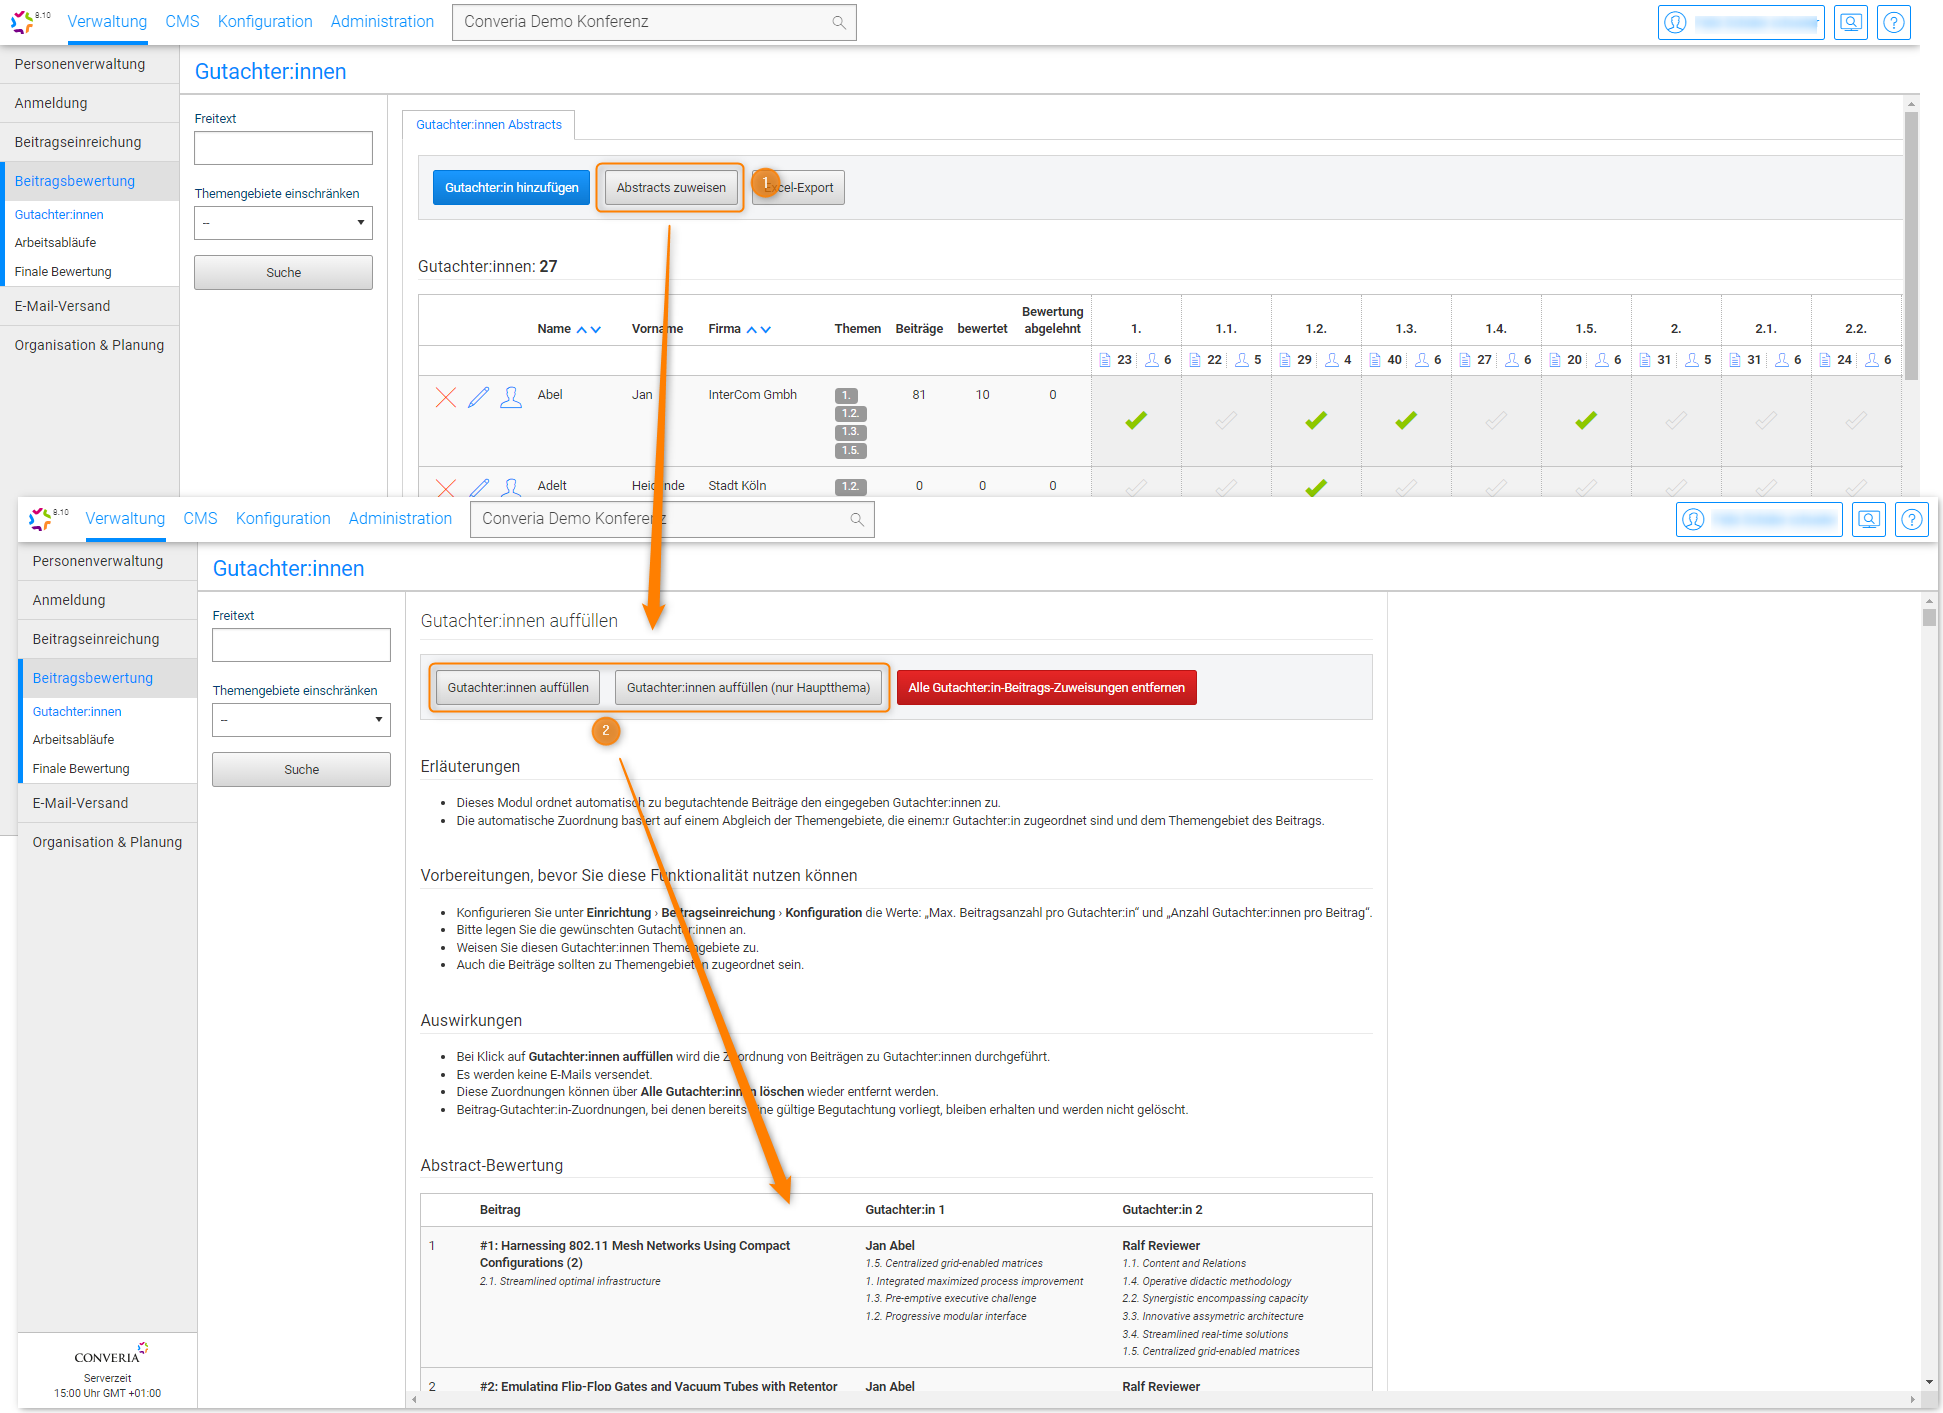
Task: Sort the Name column descending
Action: click(x=596, y=330)
